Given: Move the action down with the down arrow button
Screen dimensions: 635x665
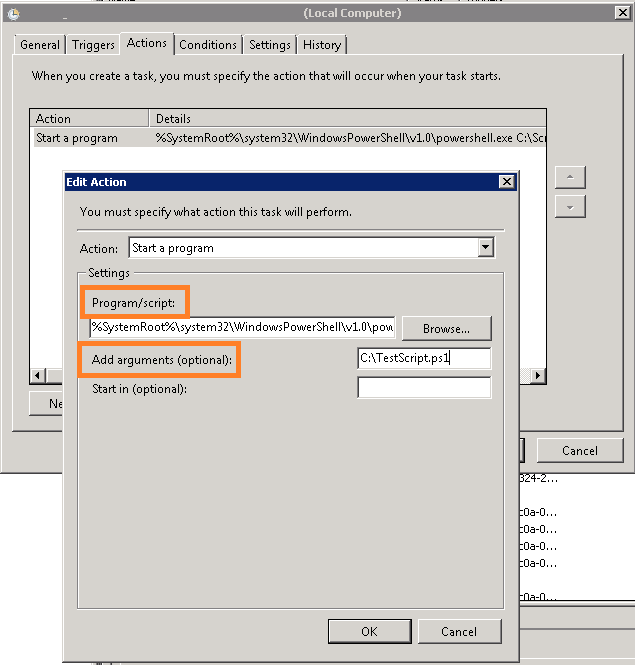Looking at the screenshot, I should click(x=570, y=207).
